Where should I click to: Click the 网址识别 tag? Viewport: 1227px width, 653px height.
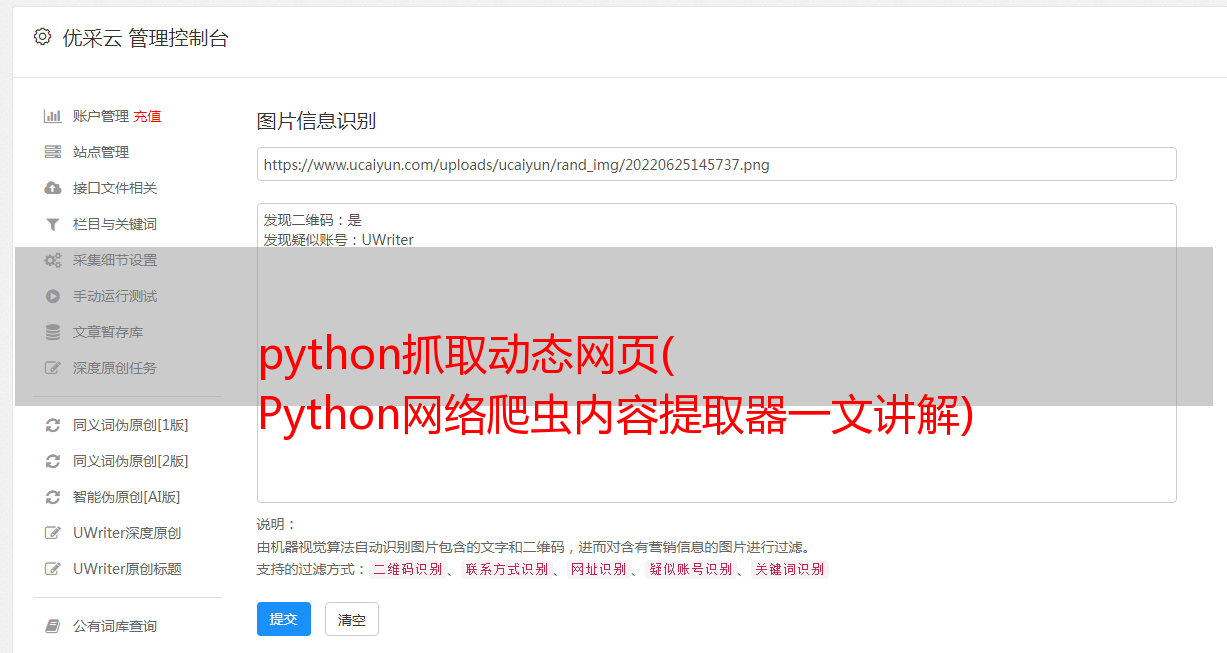598,569
